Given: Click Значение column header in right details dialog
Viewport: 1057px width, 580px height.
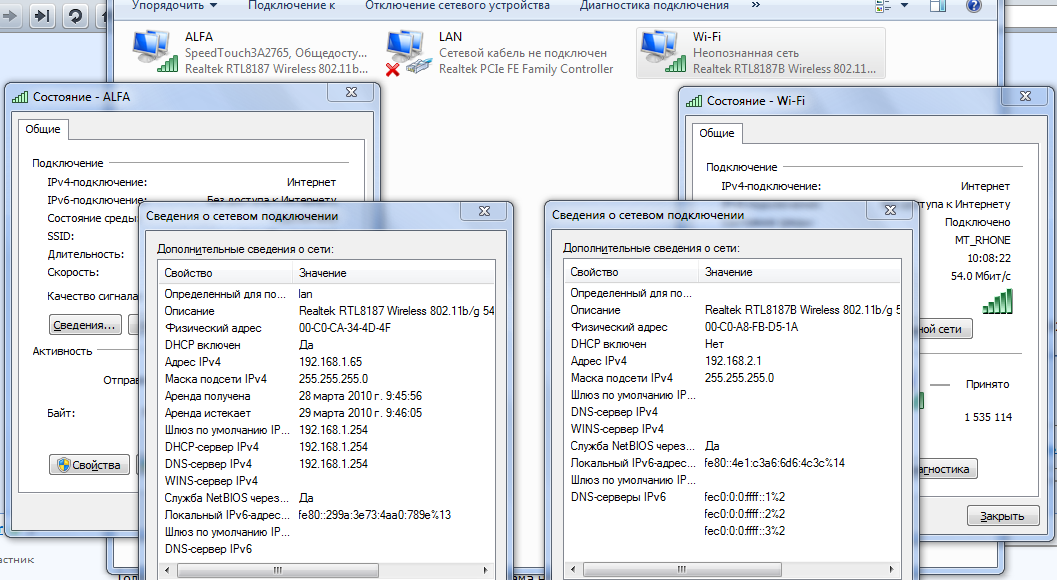Looking at the screenshot, I should (x=799, y=272).
